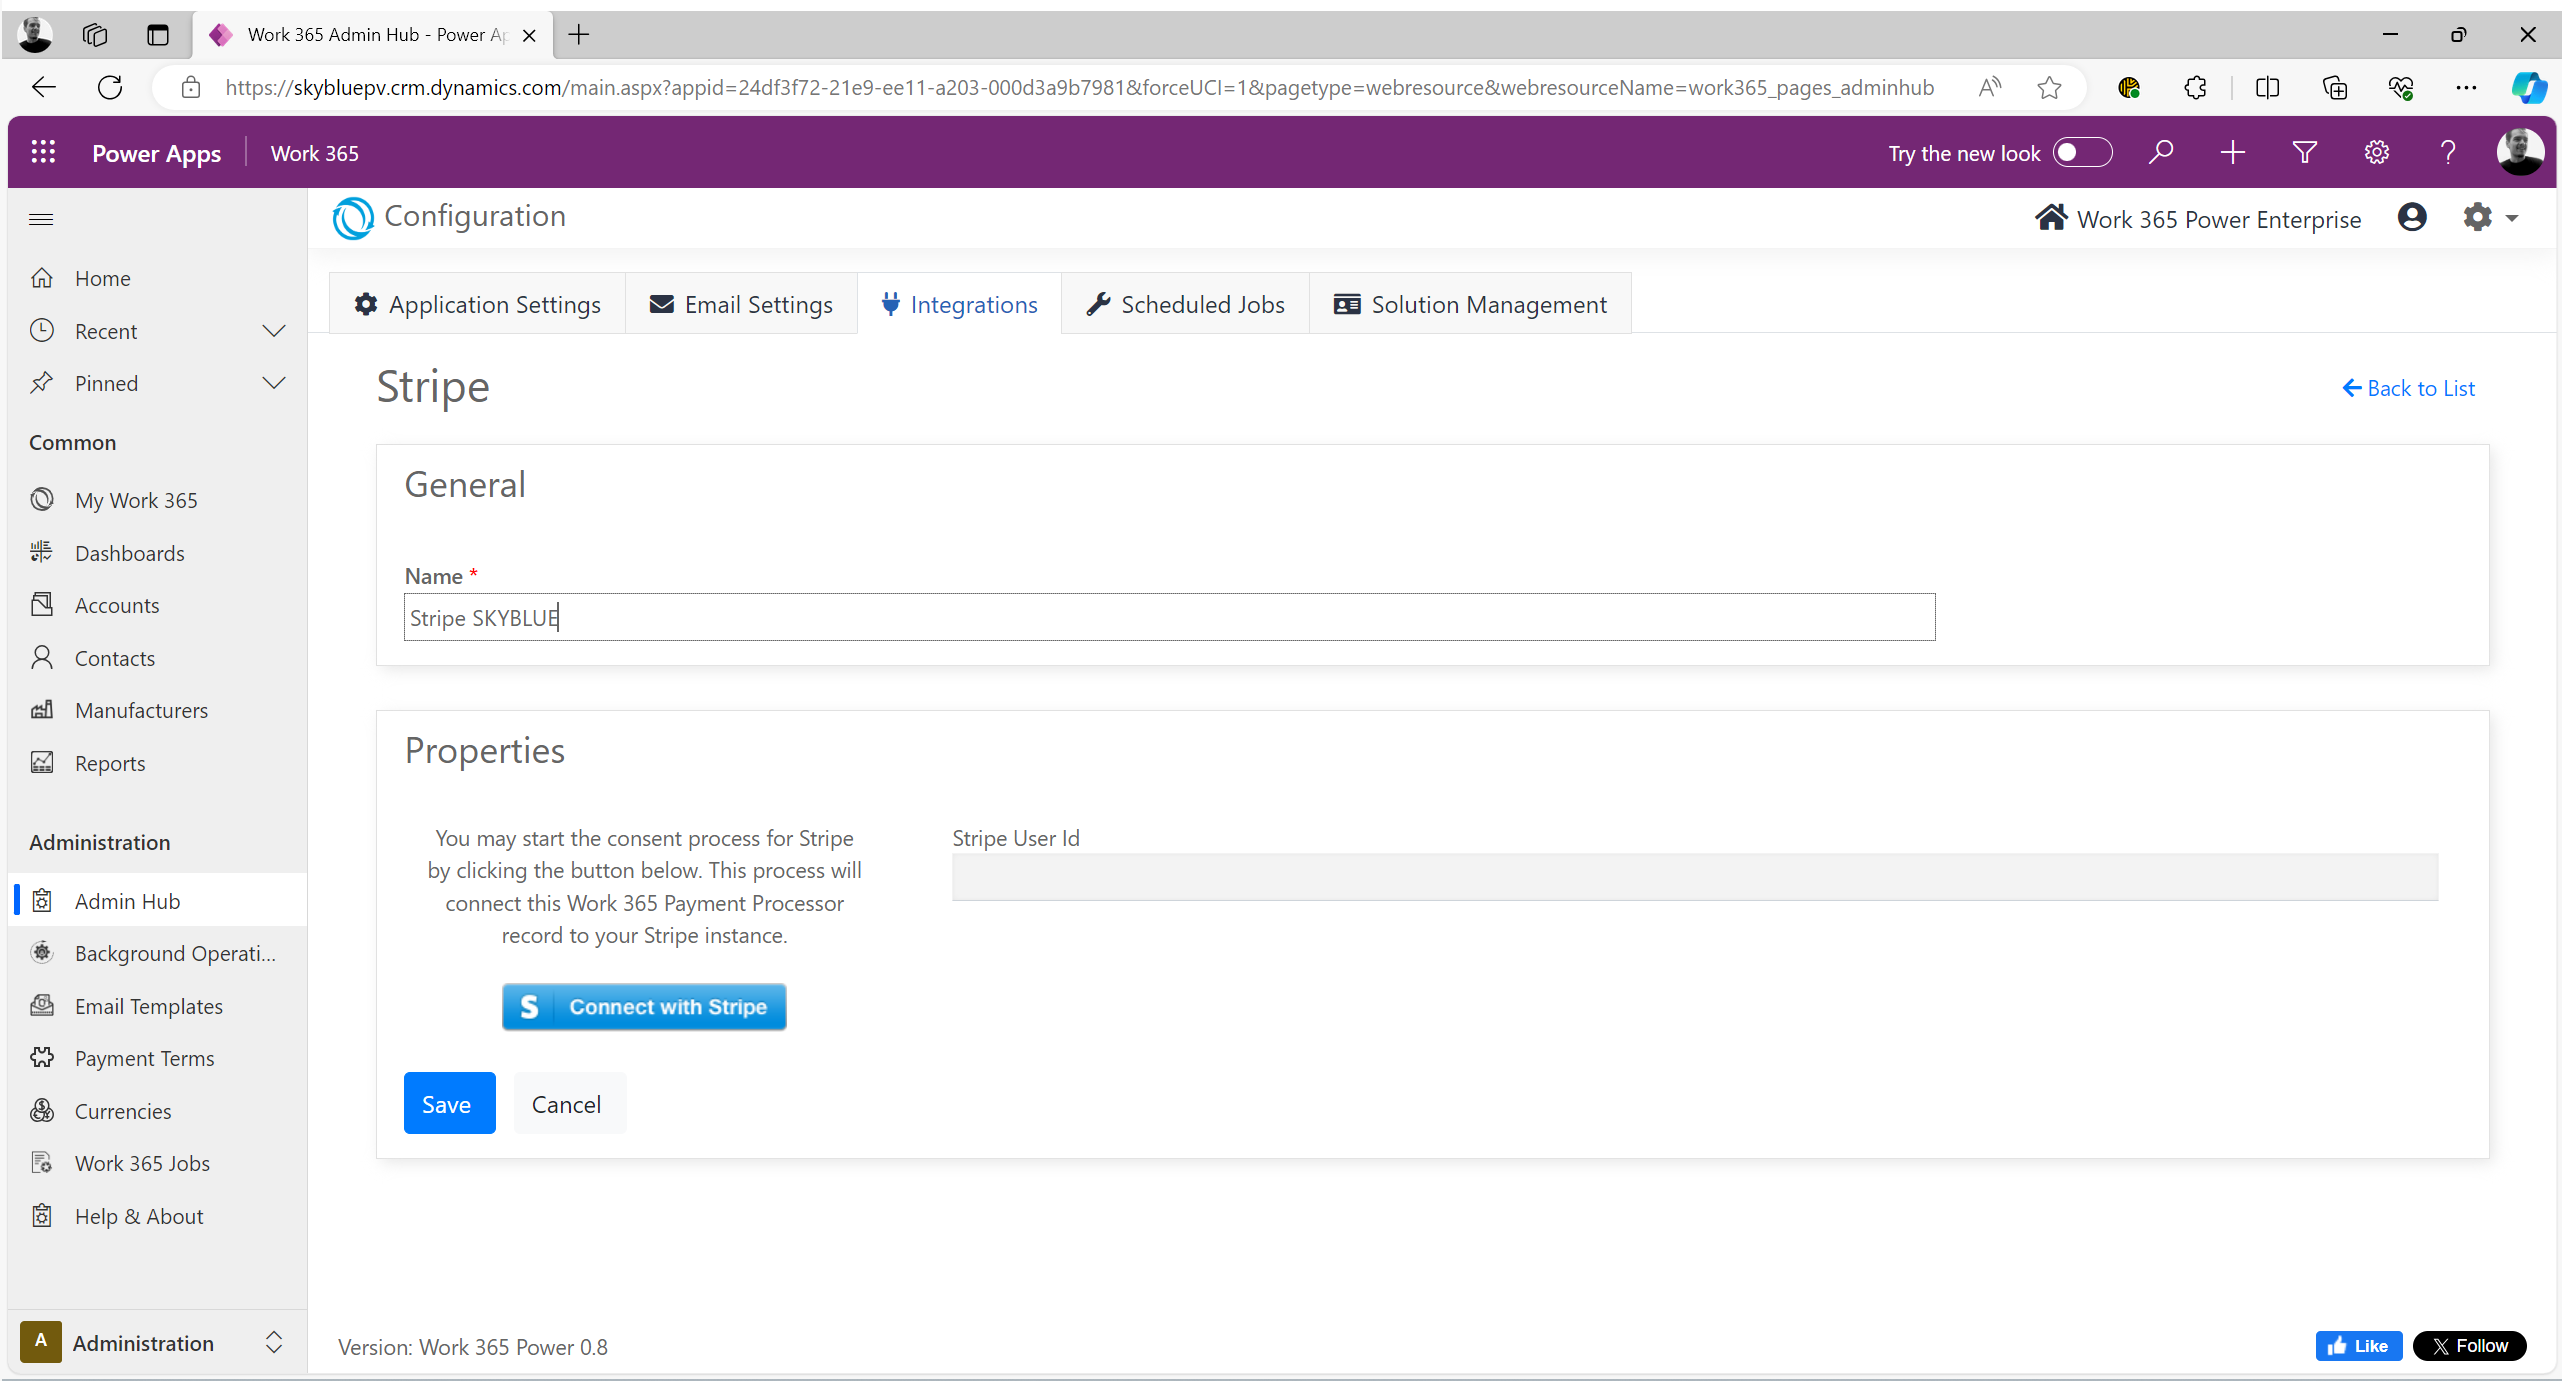Add browser page to favorites star
The height and width of the screenshot is (1381, 2562).
coord(2049,88)
